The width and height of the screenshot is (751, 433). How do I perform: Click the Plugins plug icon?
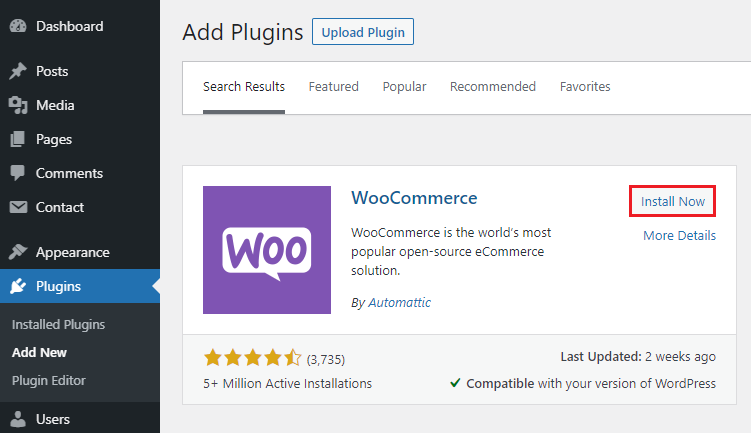tap(18, 286)
